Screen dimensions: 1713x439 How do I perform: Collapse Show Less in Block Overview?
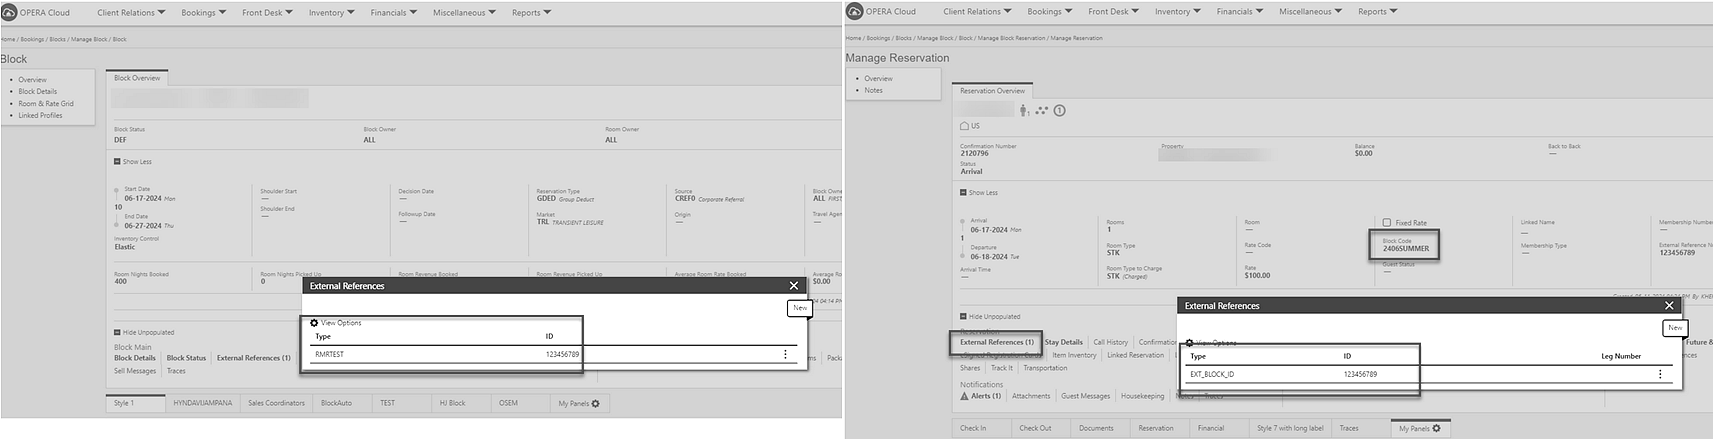(x=133, y=162)
